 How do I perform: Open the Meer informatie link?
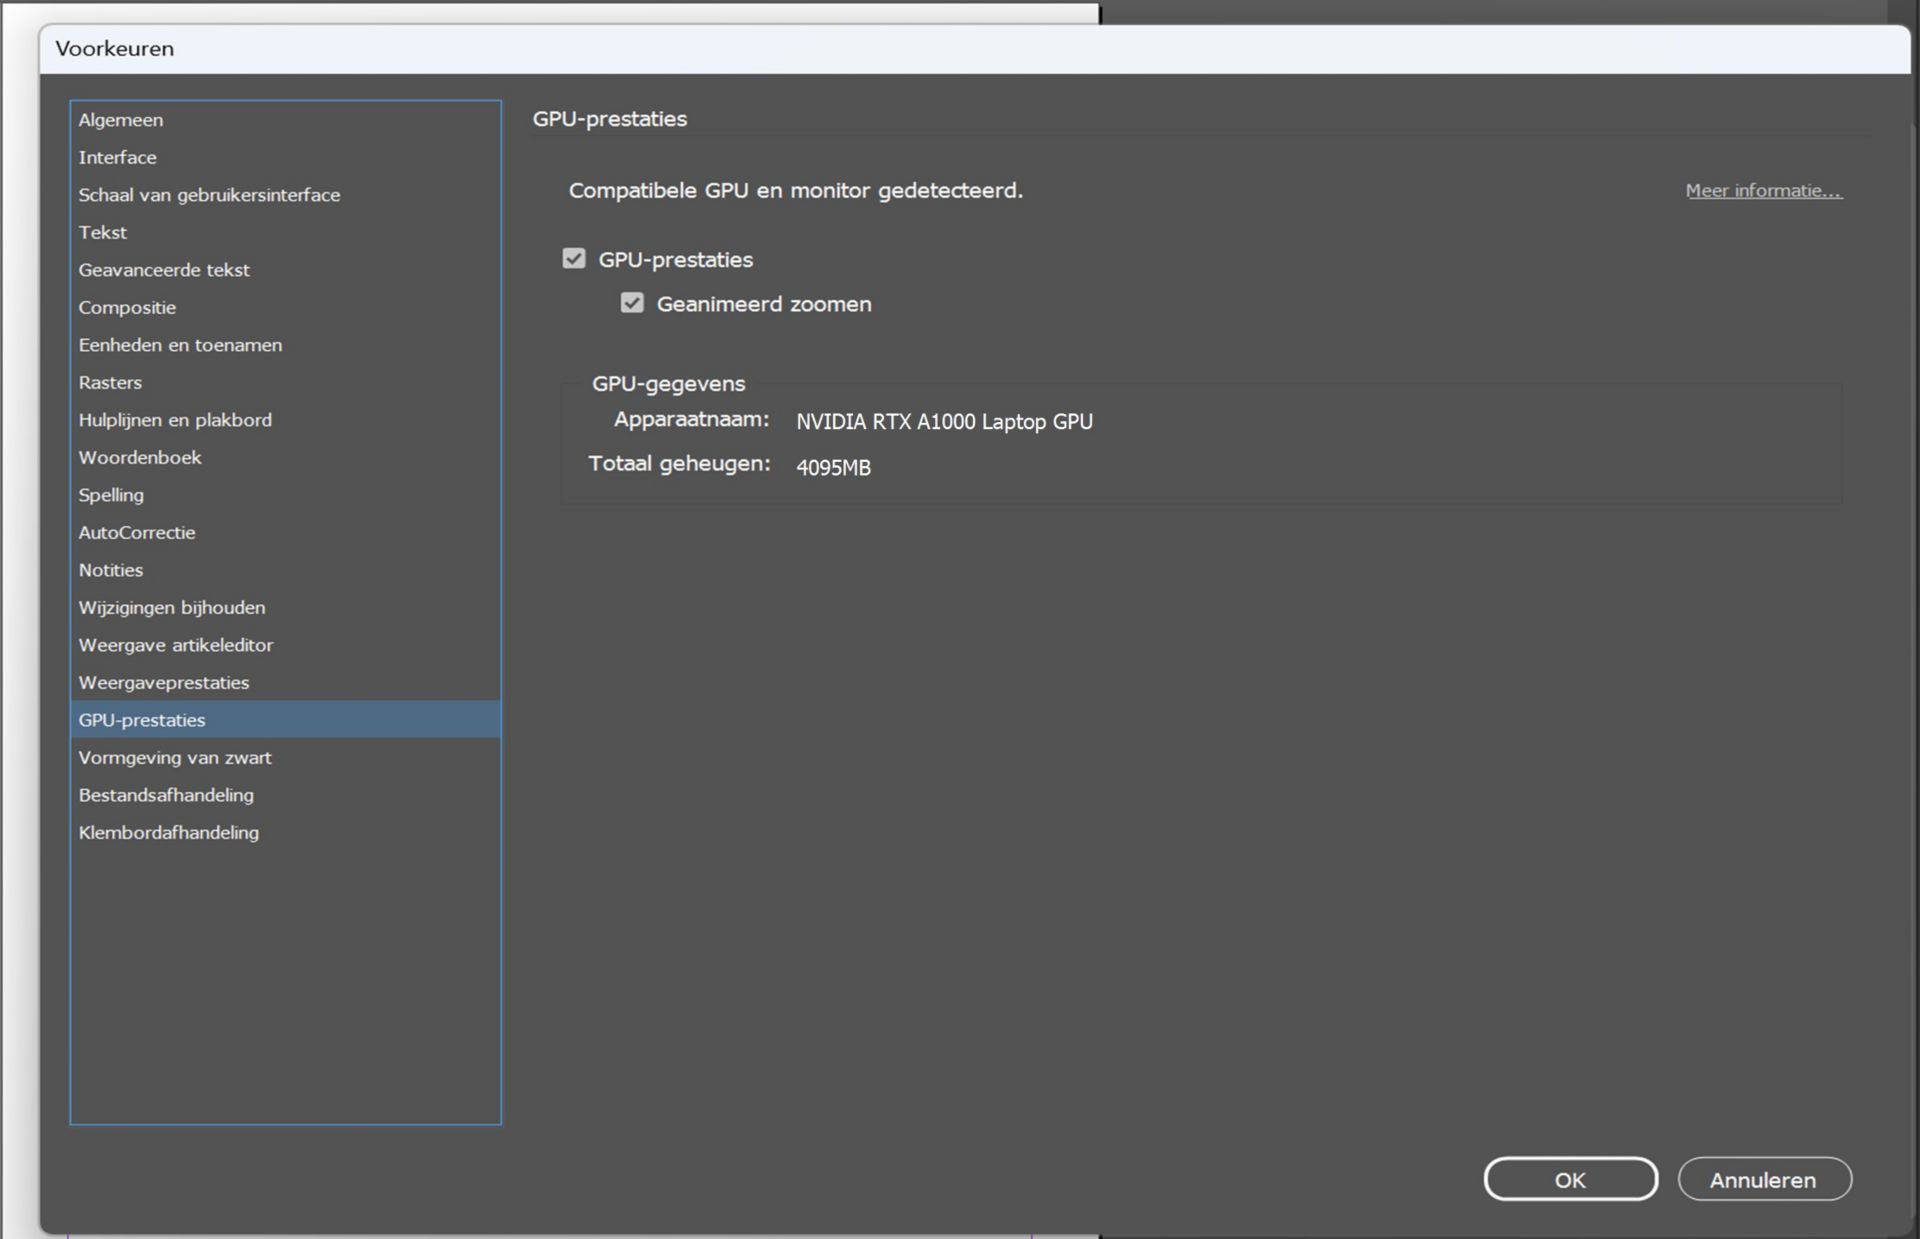[x=1763, y=191]
